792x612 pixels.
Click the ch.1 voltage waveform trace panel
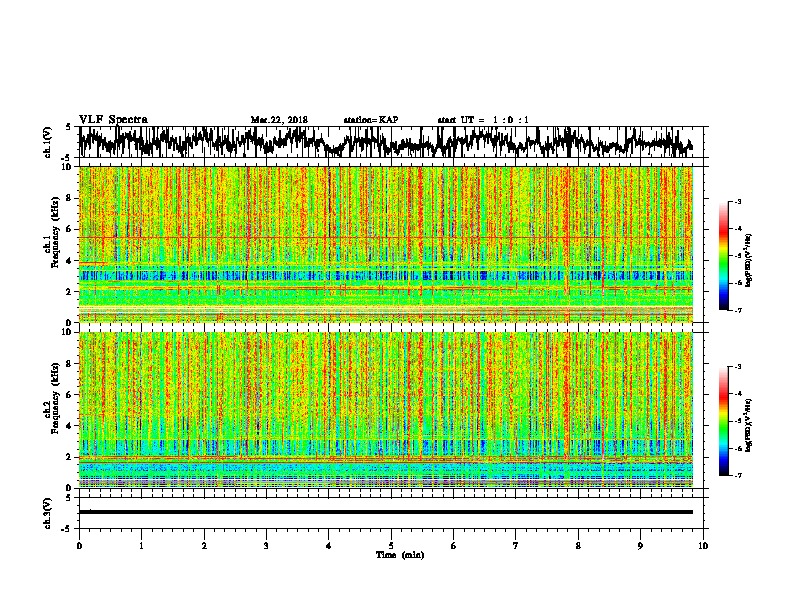390,142
